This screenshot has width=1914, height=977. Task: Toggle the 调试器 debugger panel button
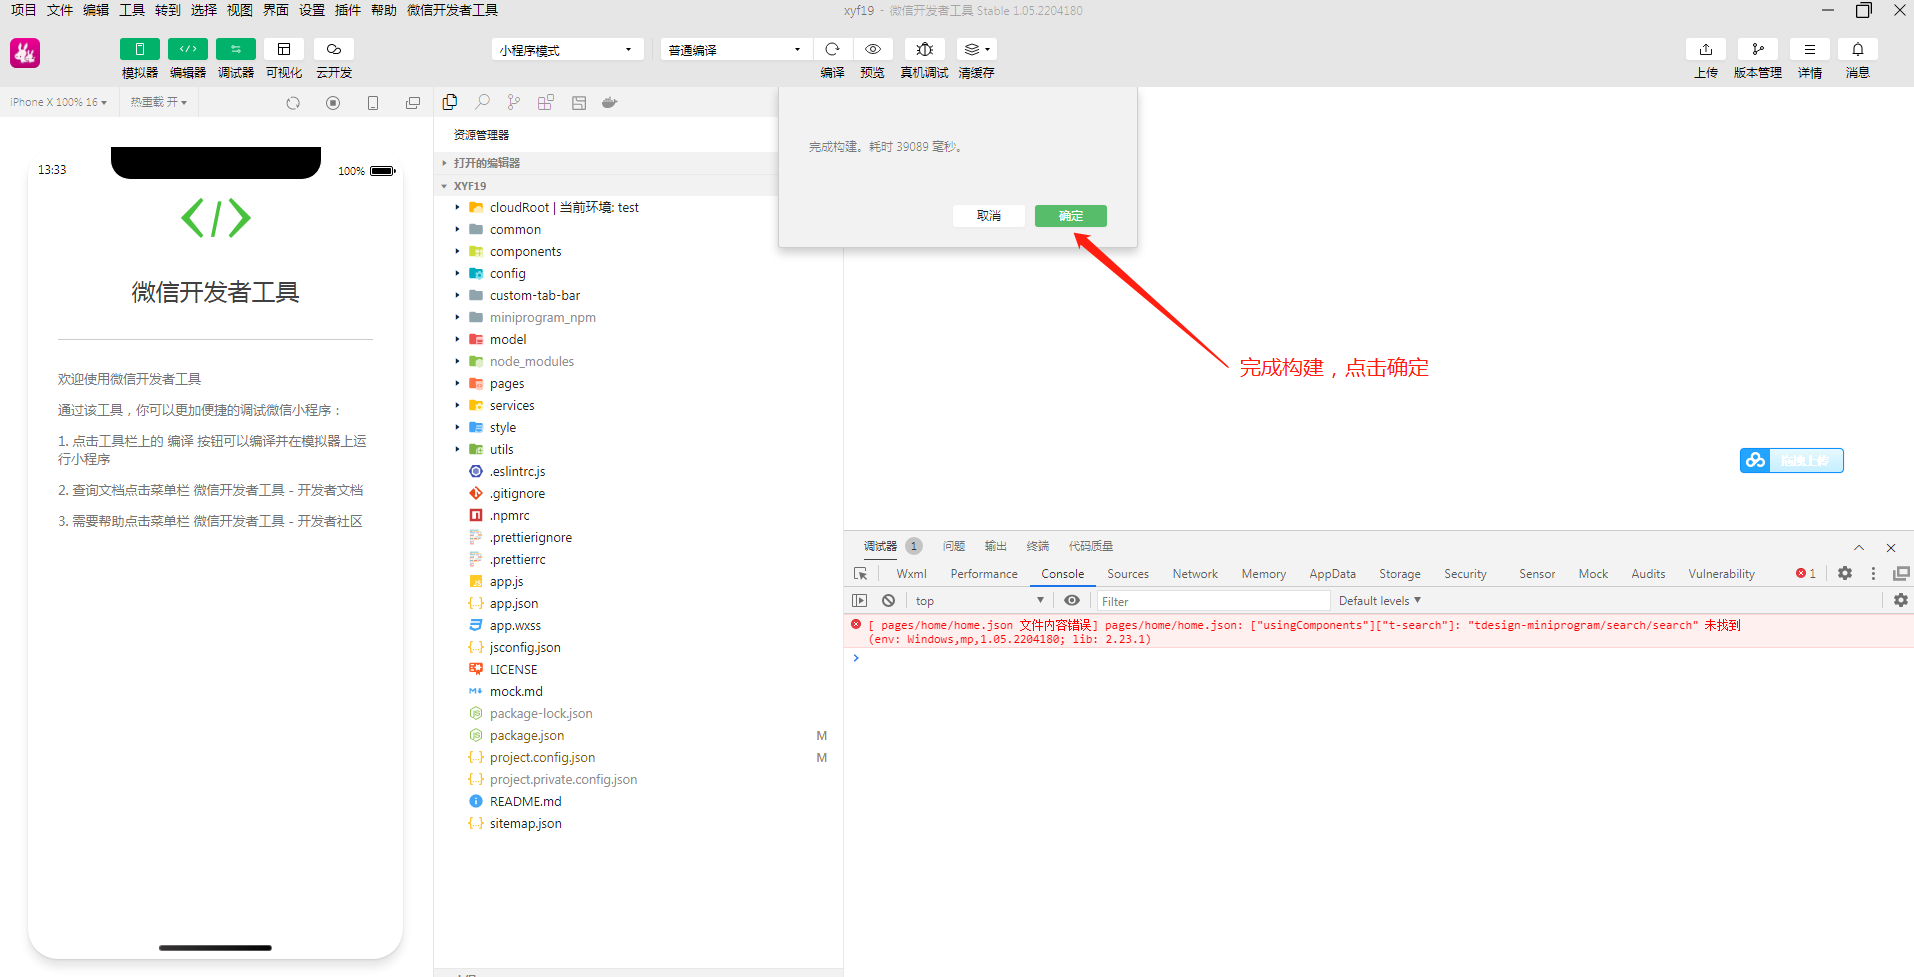236,49
